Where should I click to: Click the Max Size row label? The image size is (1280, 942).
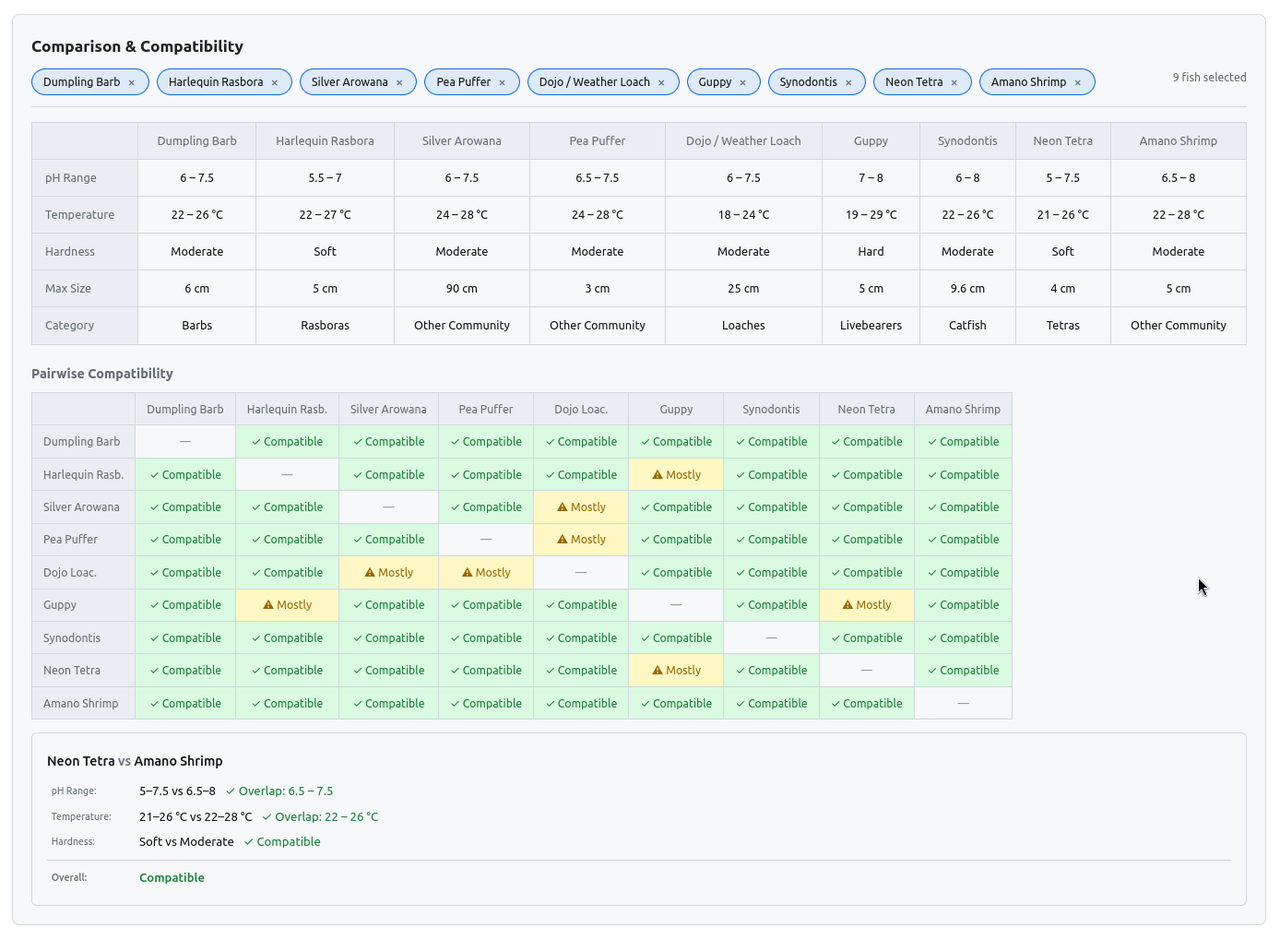pyautogui.click(x=85, y=289)
